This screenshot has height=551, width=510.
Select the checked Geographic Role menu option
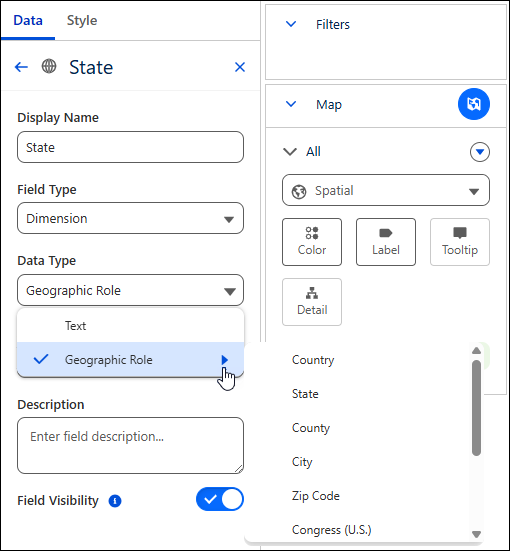coord(130,359)
